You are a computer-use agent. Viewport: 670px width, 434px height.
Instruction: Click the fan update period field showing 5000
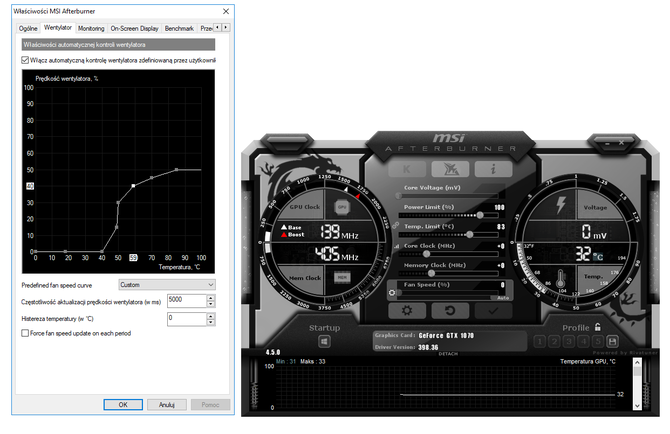pyautogui.click(x=187, y=301)
